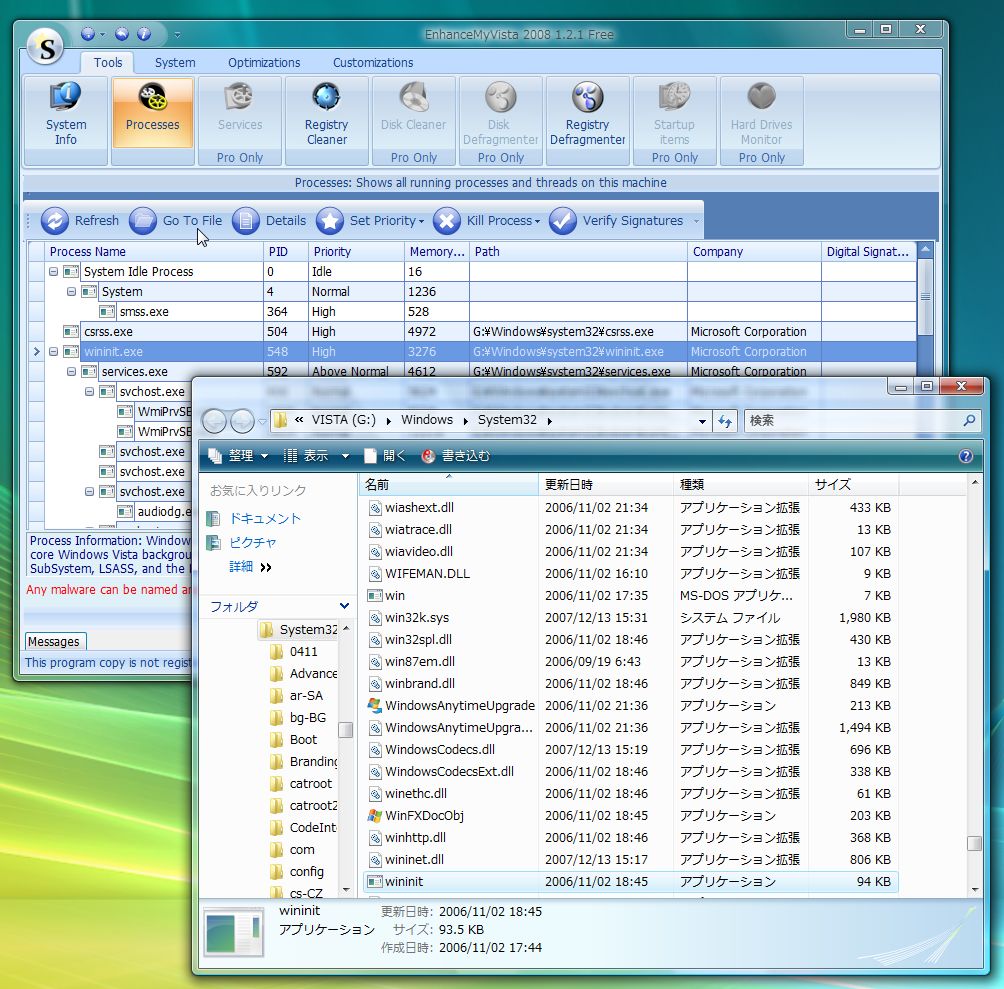The height and width of the screenshot is (989, 1004).
Task: Open the Messages tab
Action: [x=54, y=641]
